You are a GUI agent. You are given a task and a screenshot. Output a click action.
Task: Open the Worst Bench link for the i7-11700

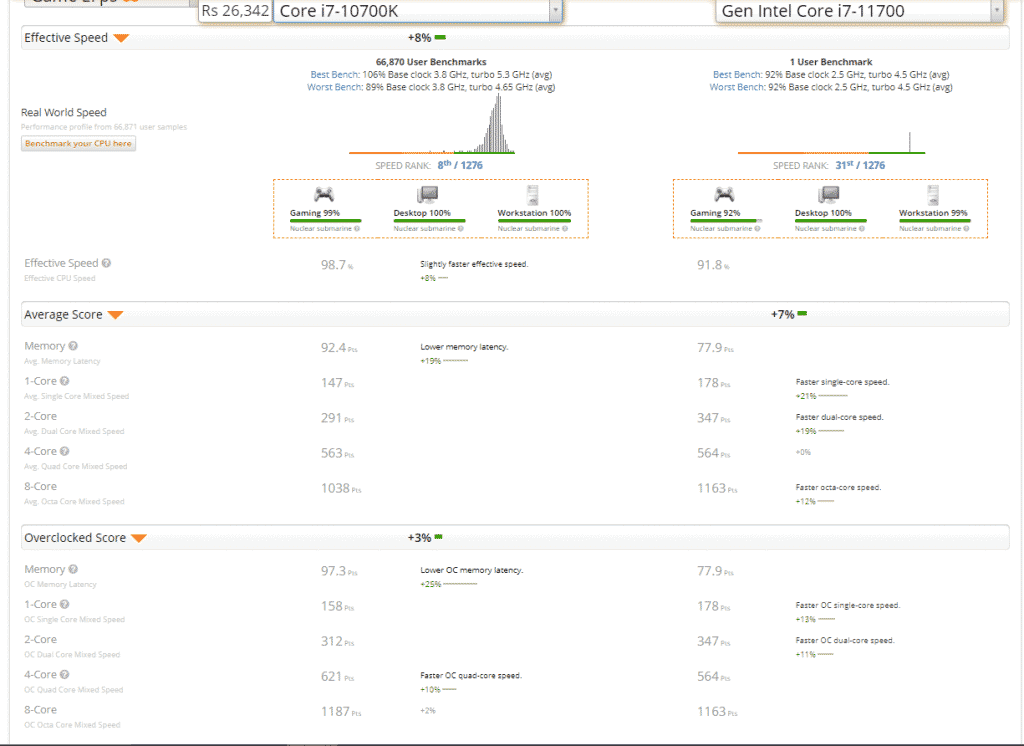pyautogui.click(x=738, y=87)
